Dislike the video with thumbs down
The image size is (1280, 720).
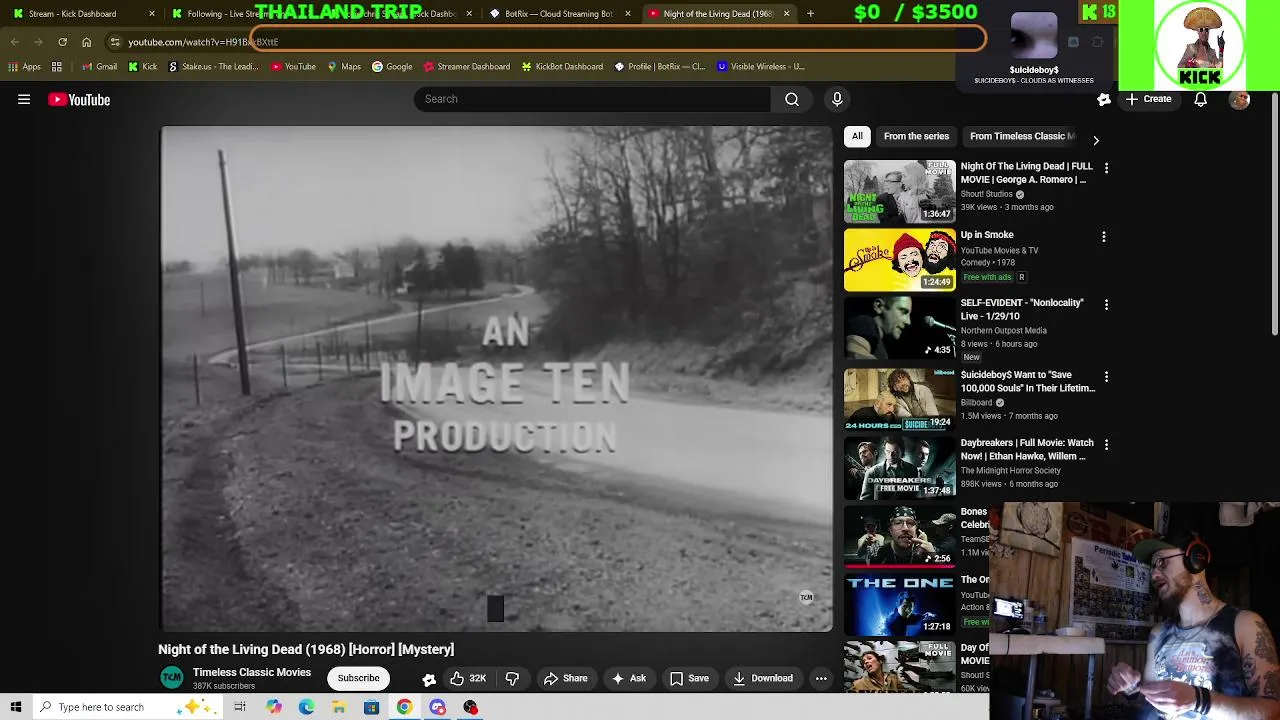512,678
